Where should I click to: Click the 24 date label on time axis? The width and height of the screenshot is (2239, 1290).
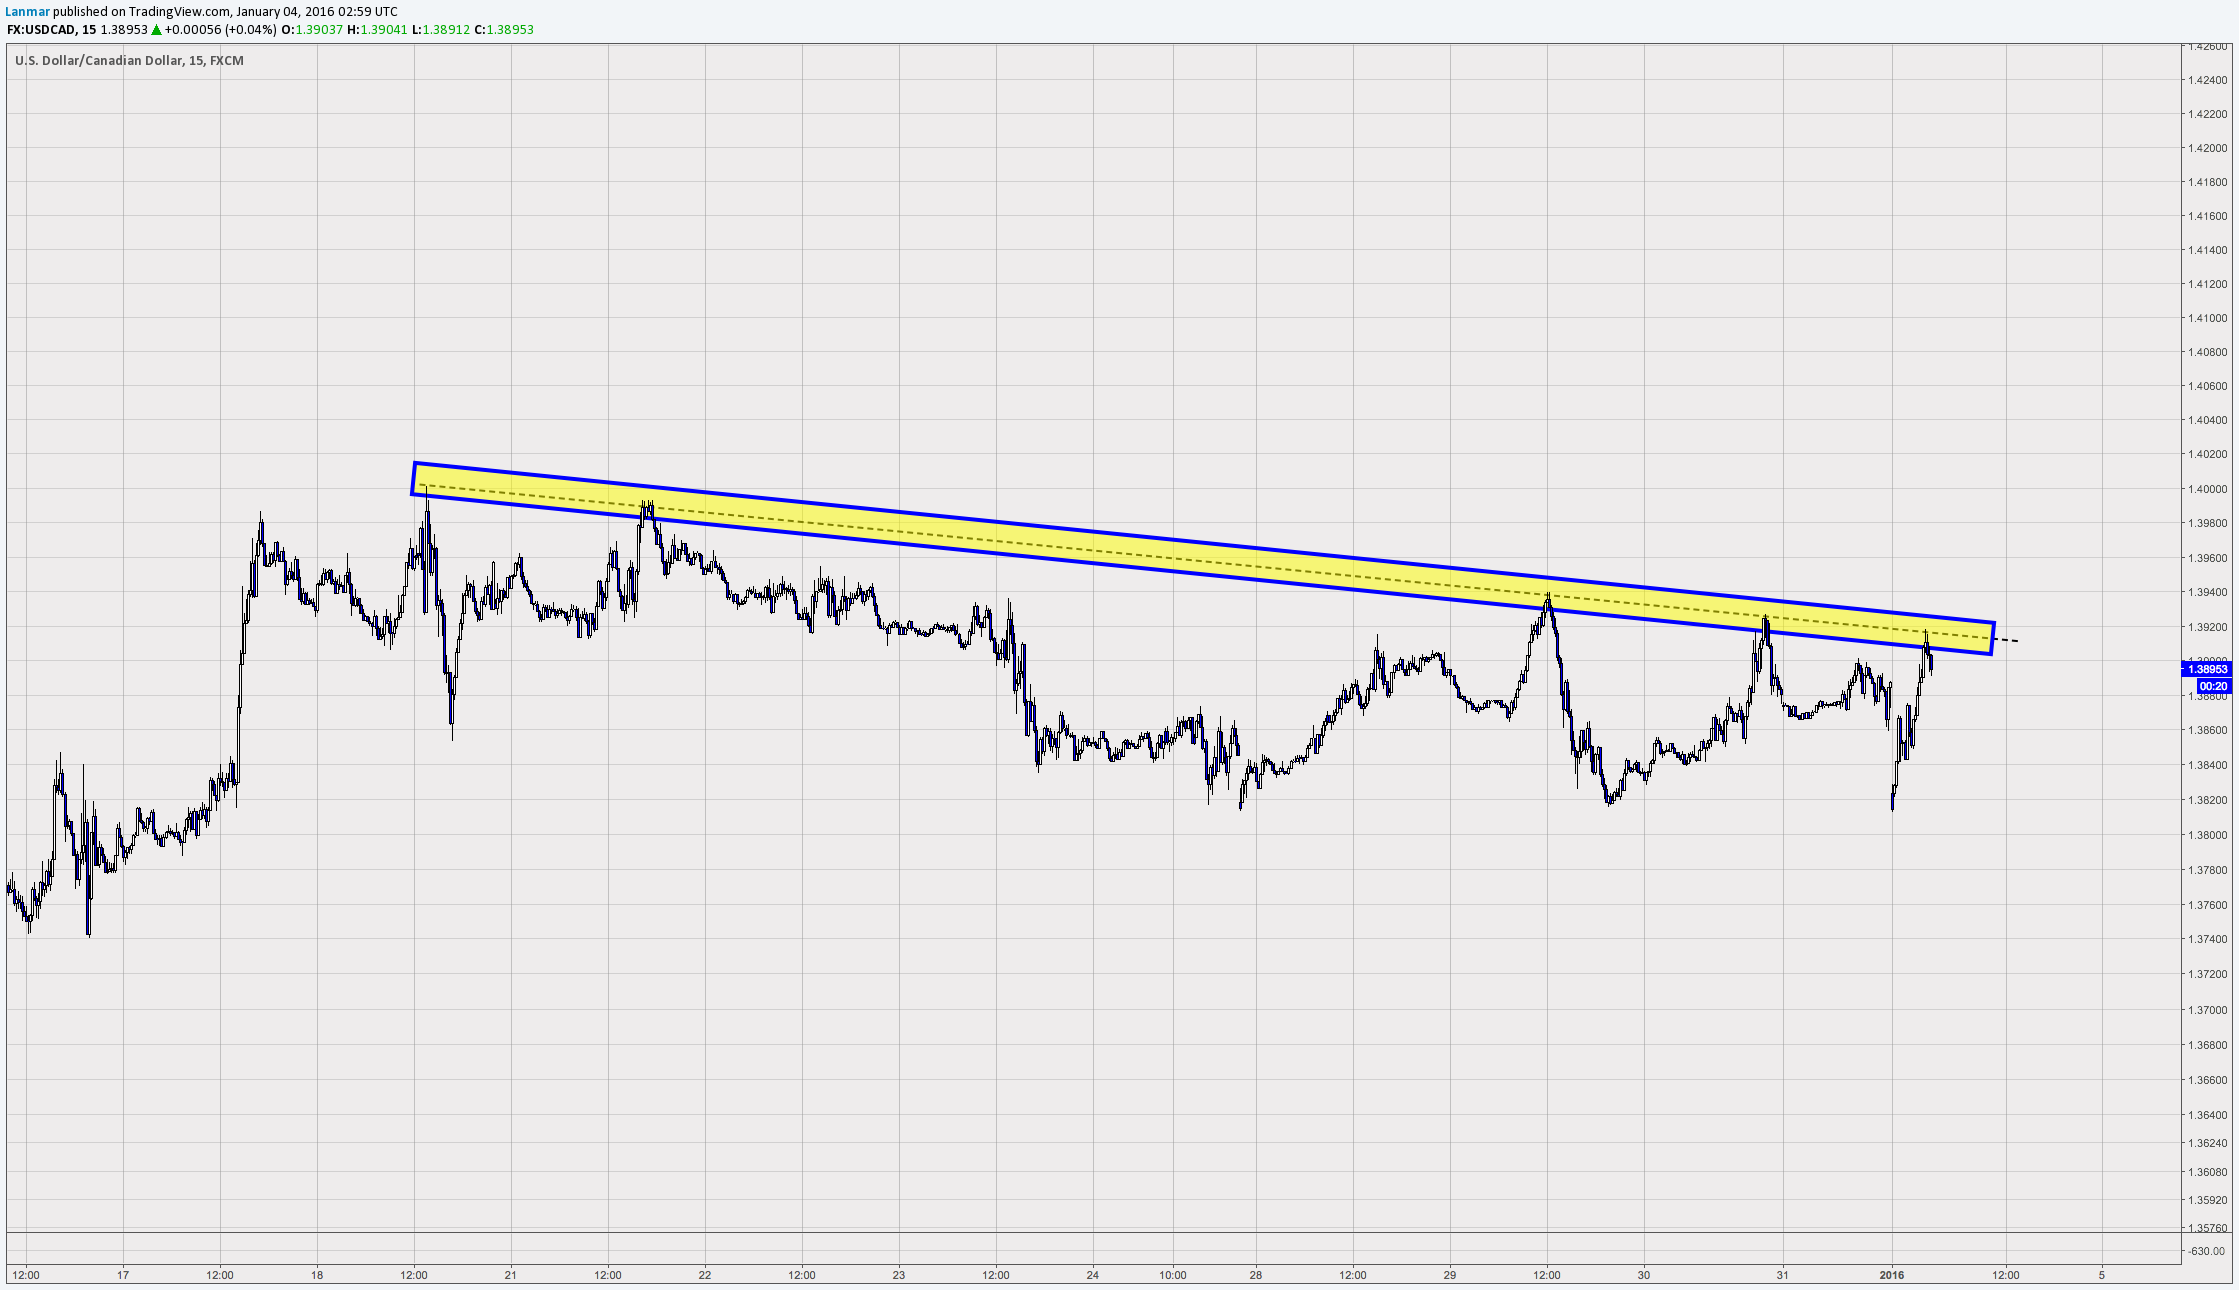(x=1093, y=1275)
